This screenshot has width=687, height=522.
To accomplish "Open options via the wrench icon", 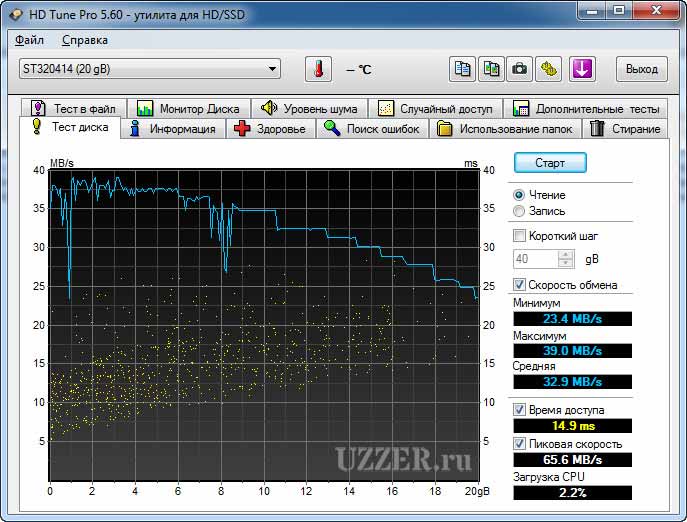I will [549, 69].
